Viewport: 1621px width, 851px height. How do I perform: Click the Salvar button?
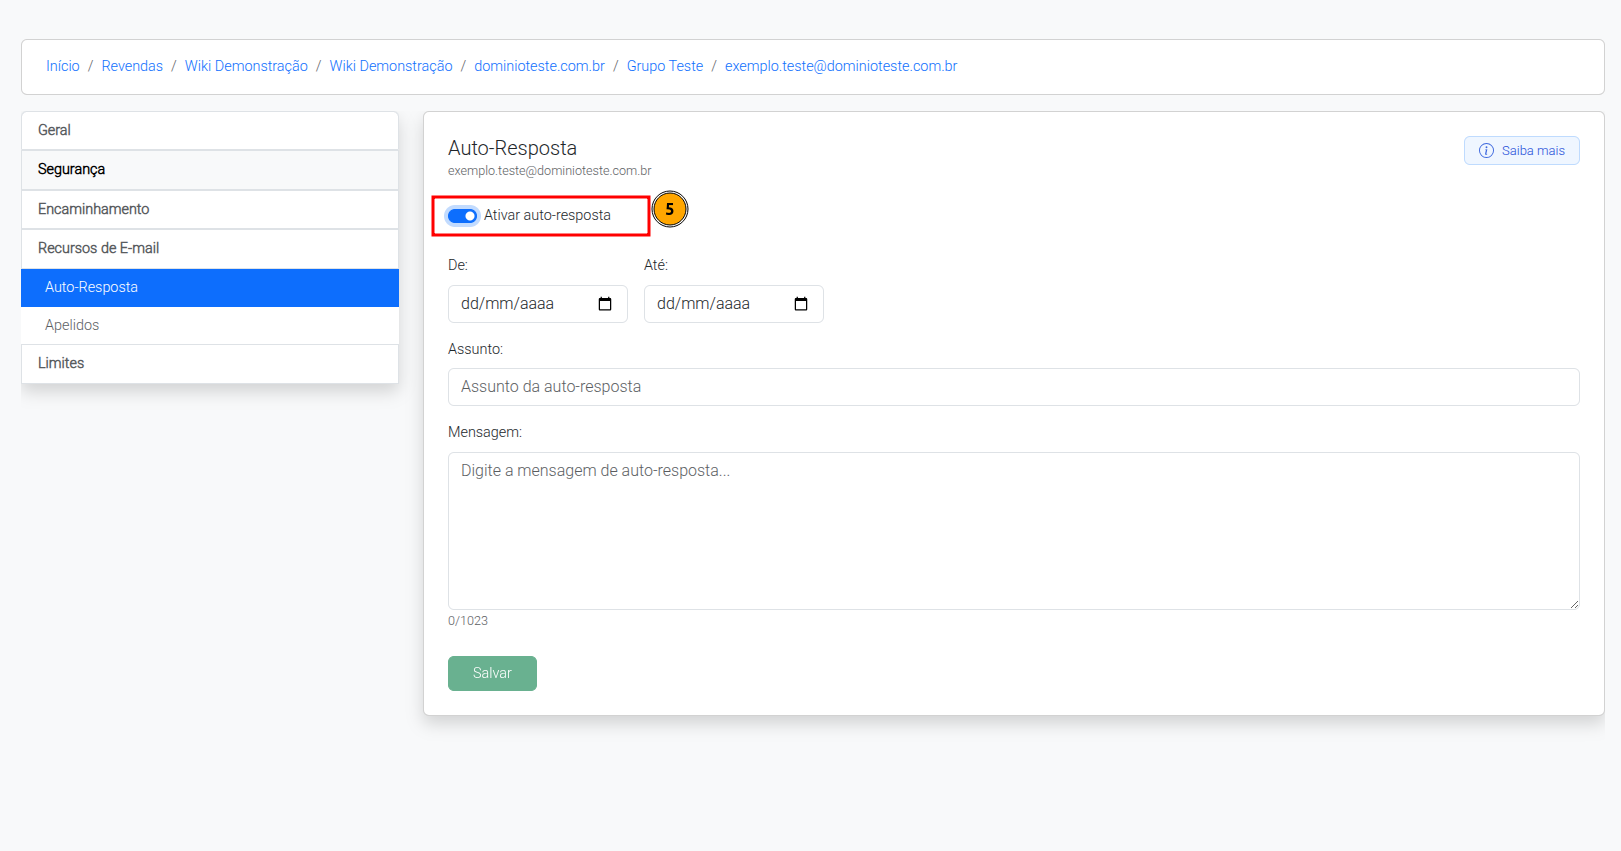pos(492,673)
